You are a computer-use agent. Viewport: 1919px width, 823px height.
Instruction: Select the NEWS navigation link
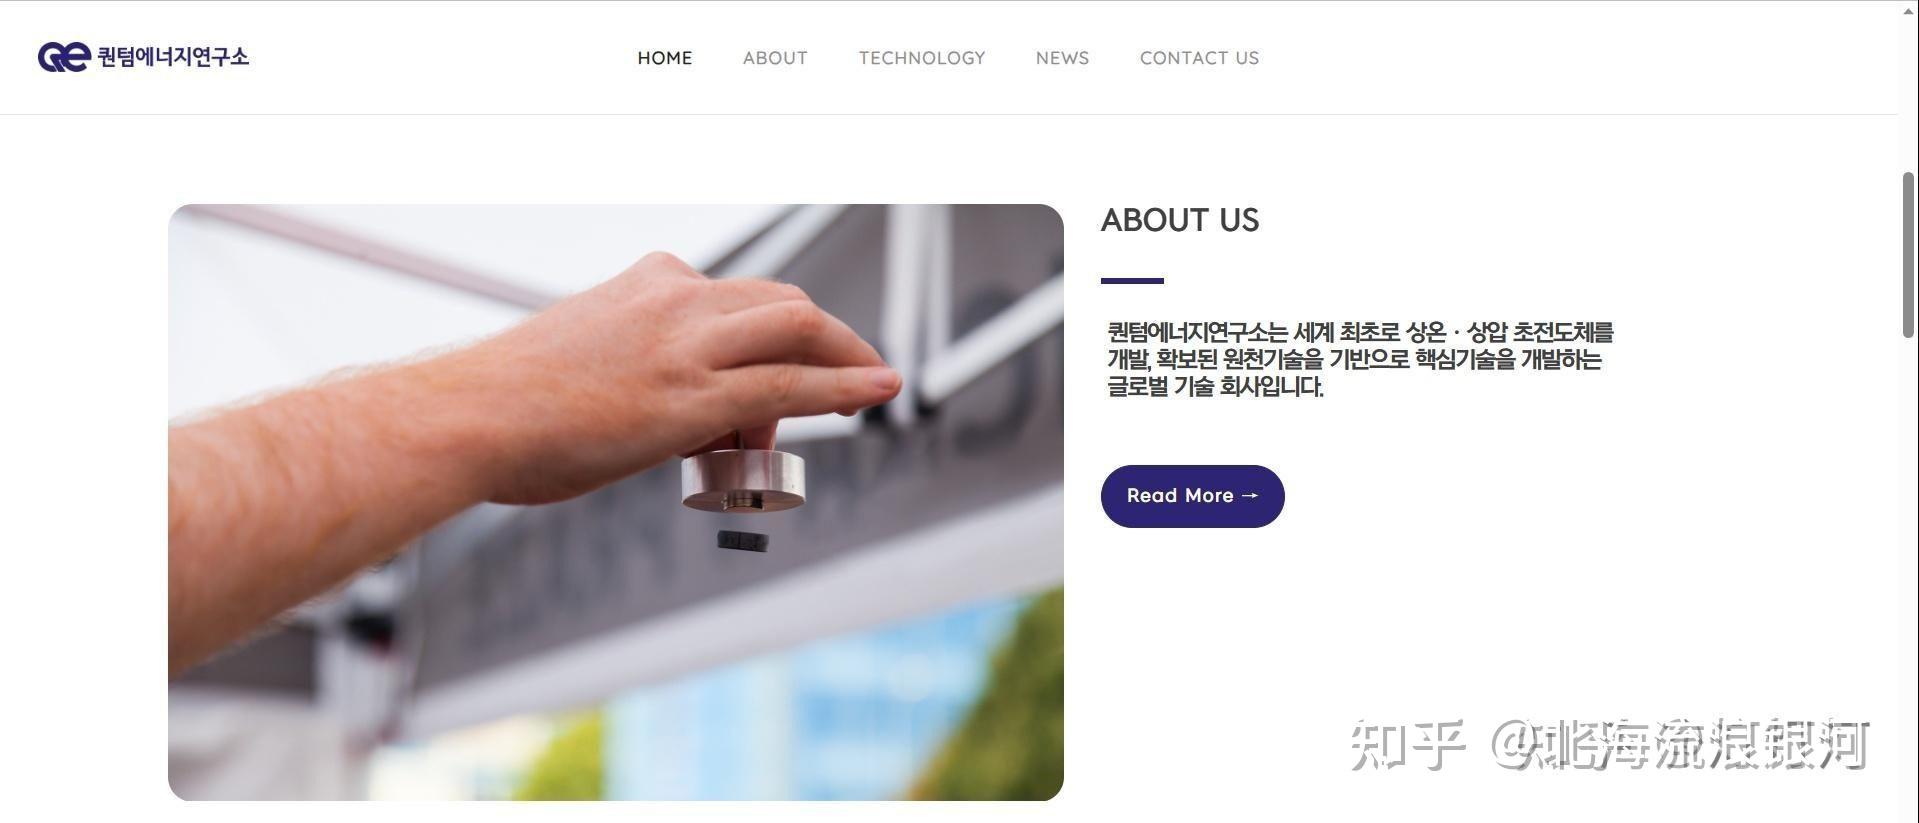(1062, 58)
